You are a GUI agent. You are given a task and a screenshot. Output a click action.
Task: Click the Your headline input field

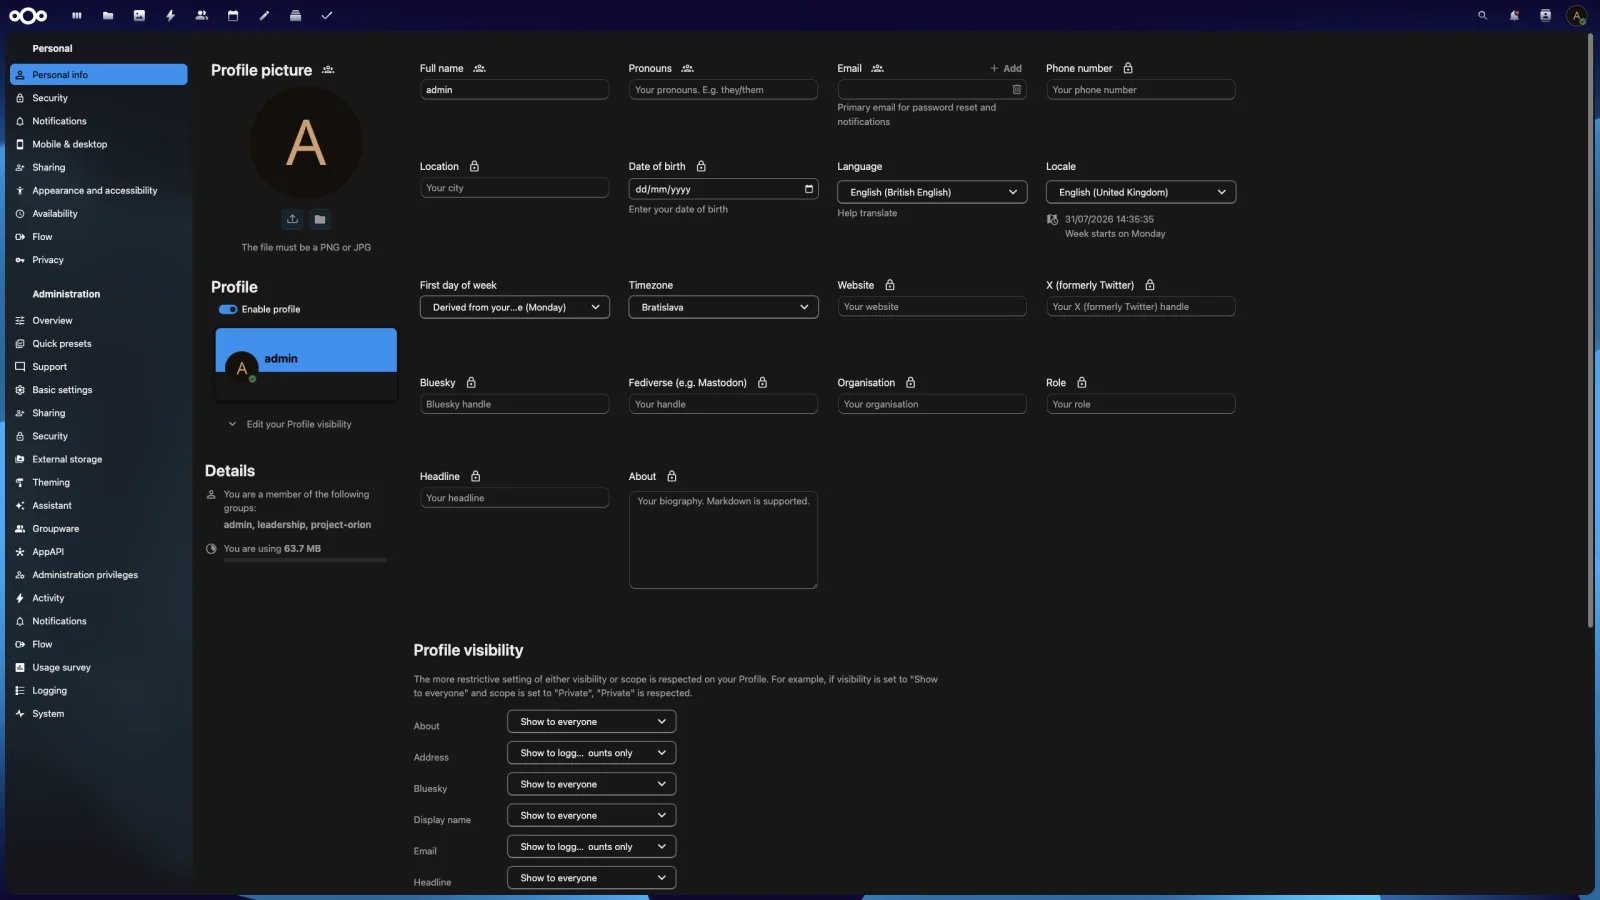[514, 498]
